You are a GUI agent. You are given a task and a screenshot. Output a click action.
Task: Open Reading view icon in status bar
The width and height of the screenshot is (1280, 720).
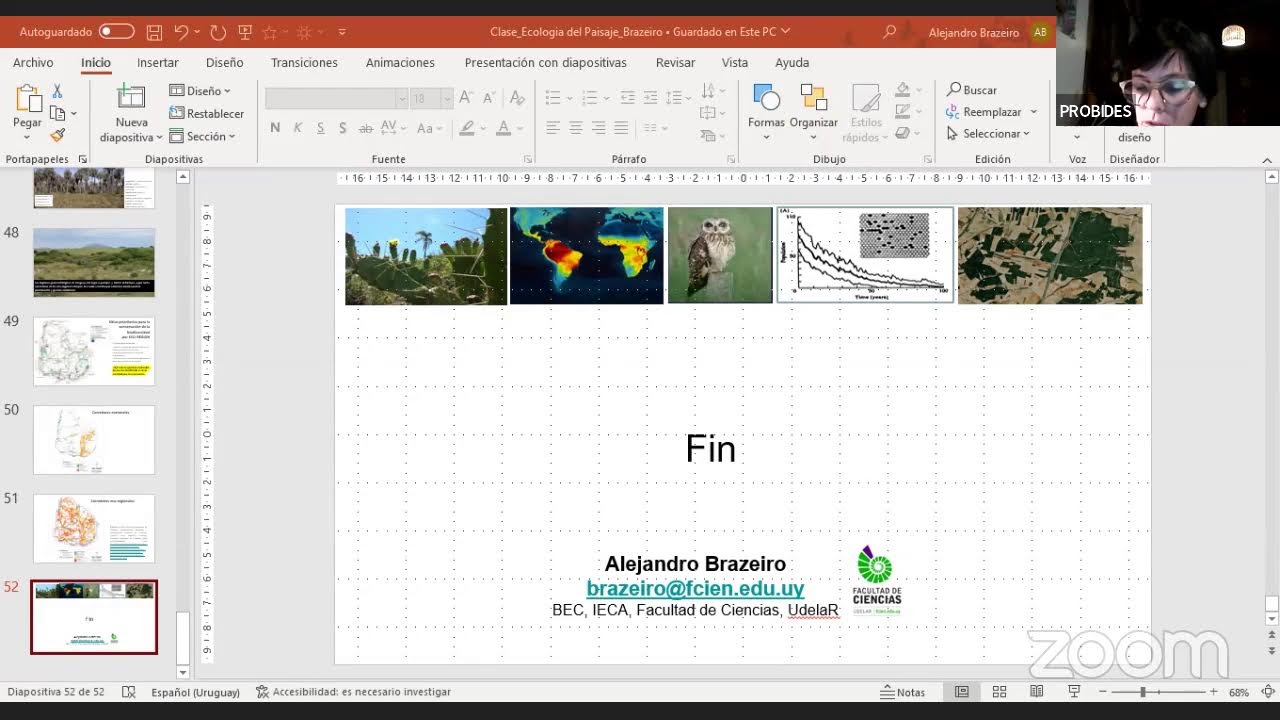click(1037, 692)
